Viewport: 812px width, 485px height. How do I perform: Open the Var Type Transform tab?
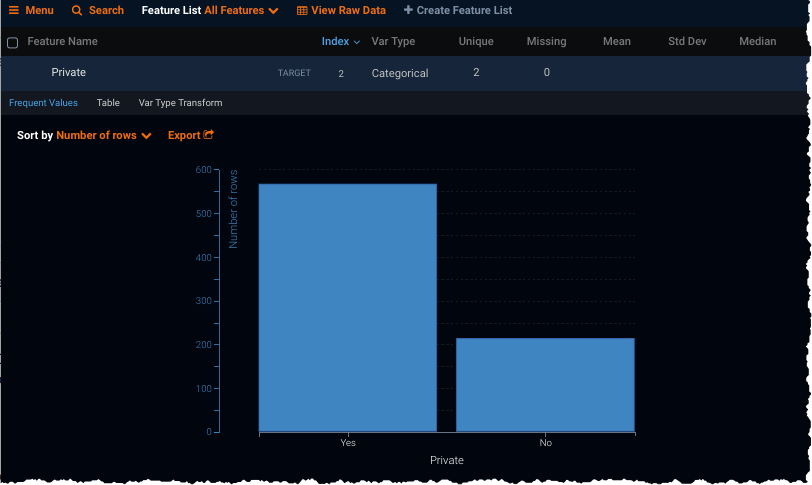pyautogui.click(x=180, y=103)
